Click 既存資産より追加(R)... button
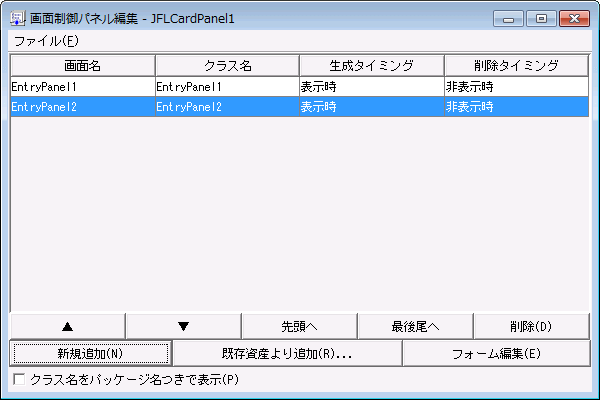Image resolution: width=600 pixels, height=400 pixels. (x=287, y=353)
